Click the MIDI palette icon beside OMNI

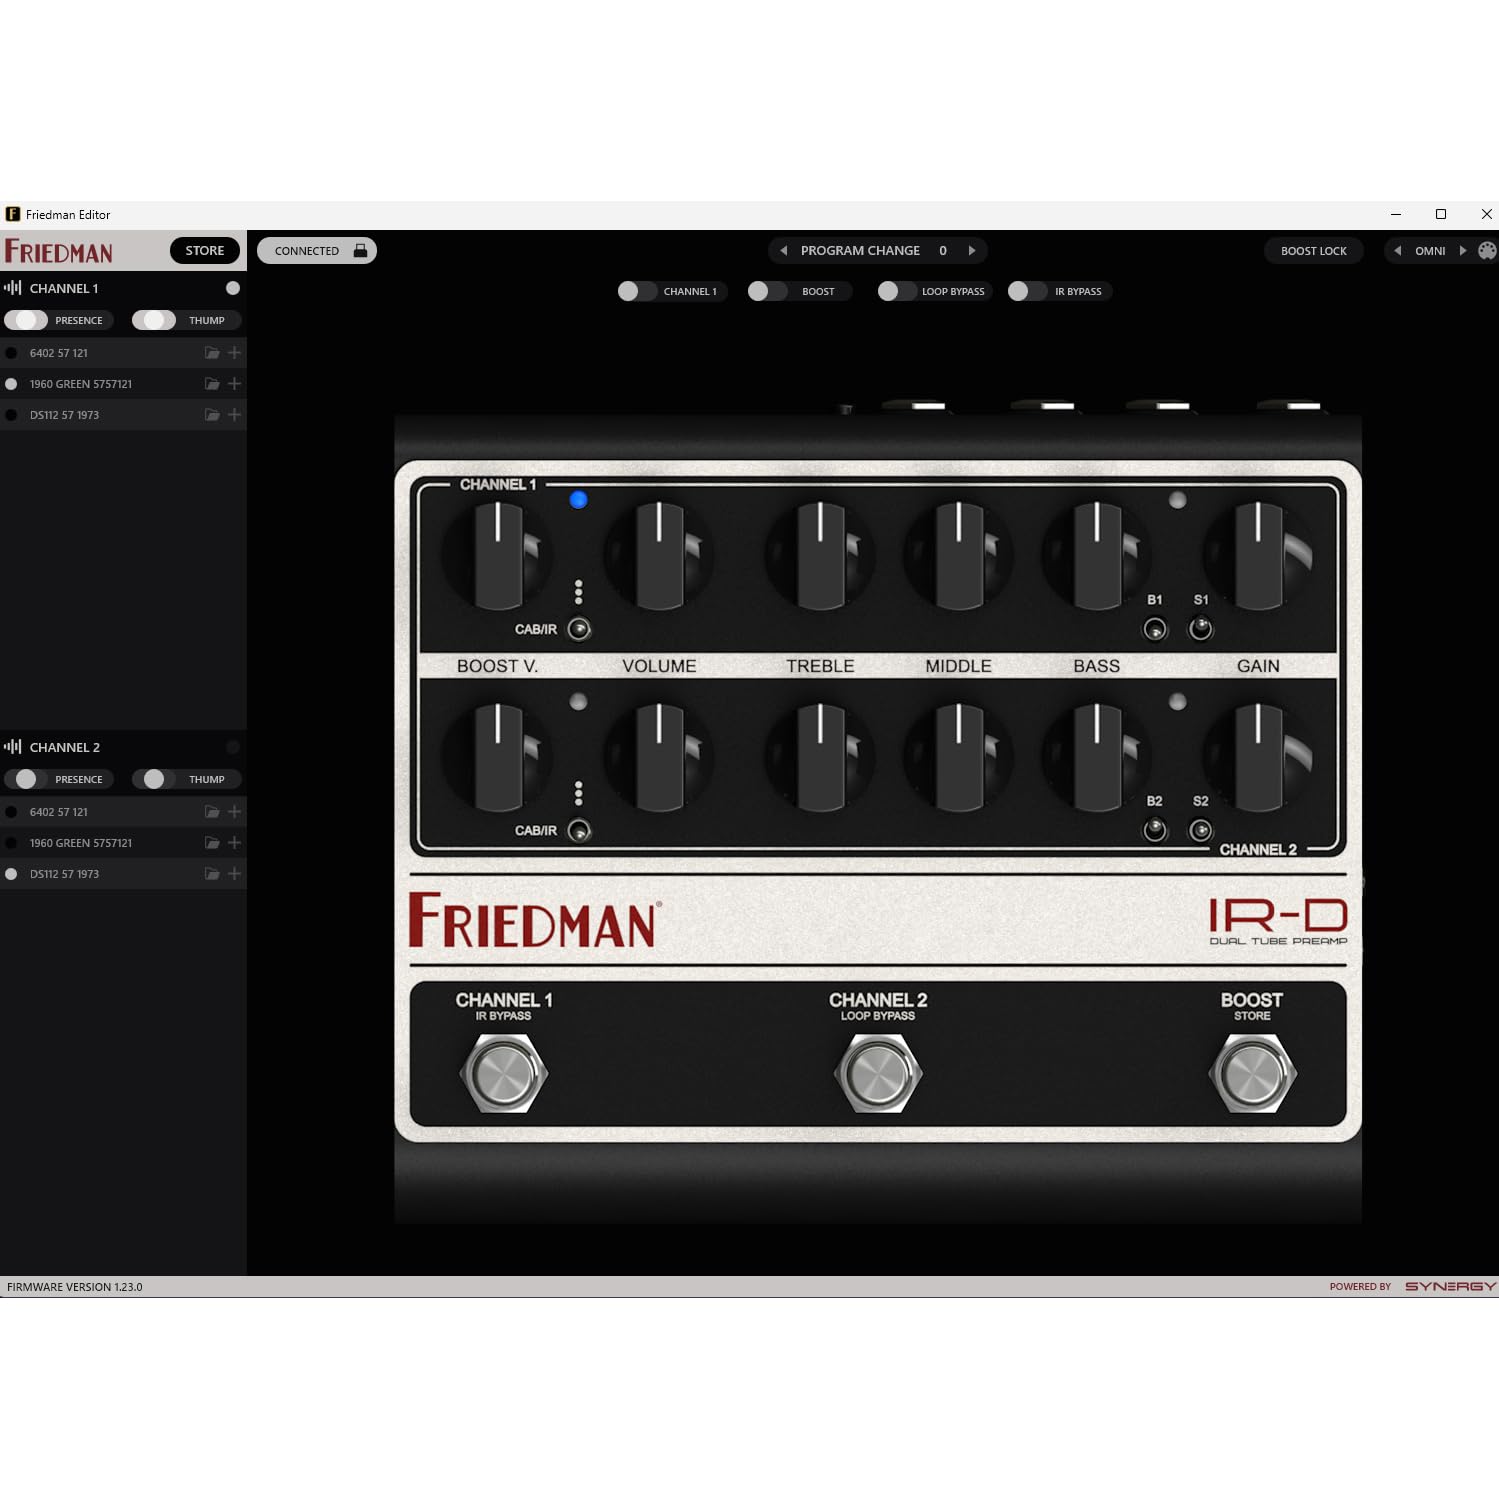click(x=1487, y=251)
